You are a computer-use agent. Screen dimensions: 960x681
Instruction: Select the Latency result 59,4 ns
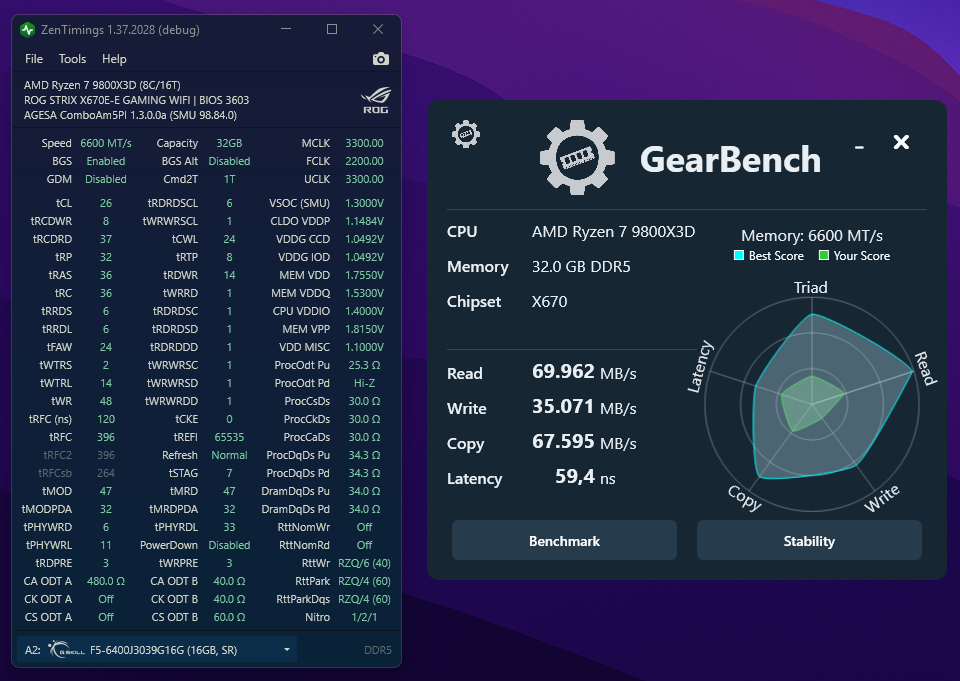(x=585, y=476)
